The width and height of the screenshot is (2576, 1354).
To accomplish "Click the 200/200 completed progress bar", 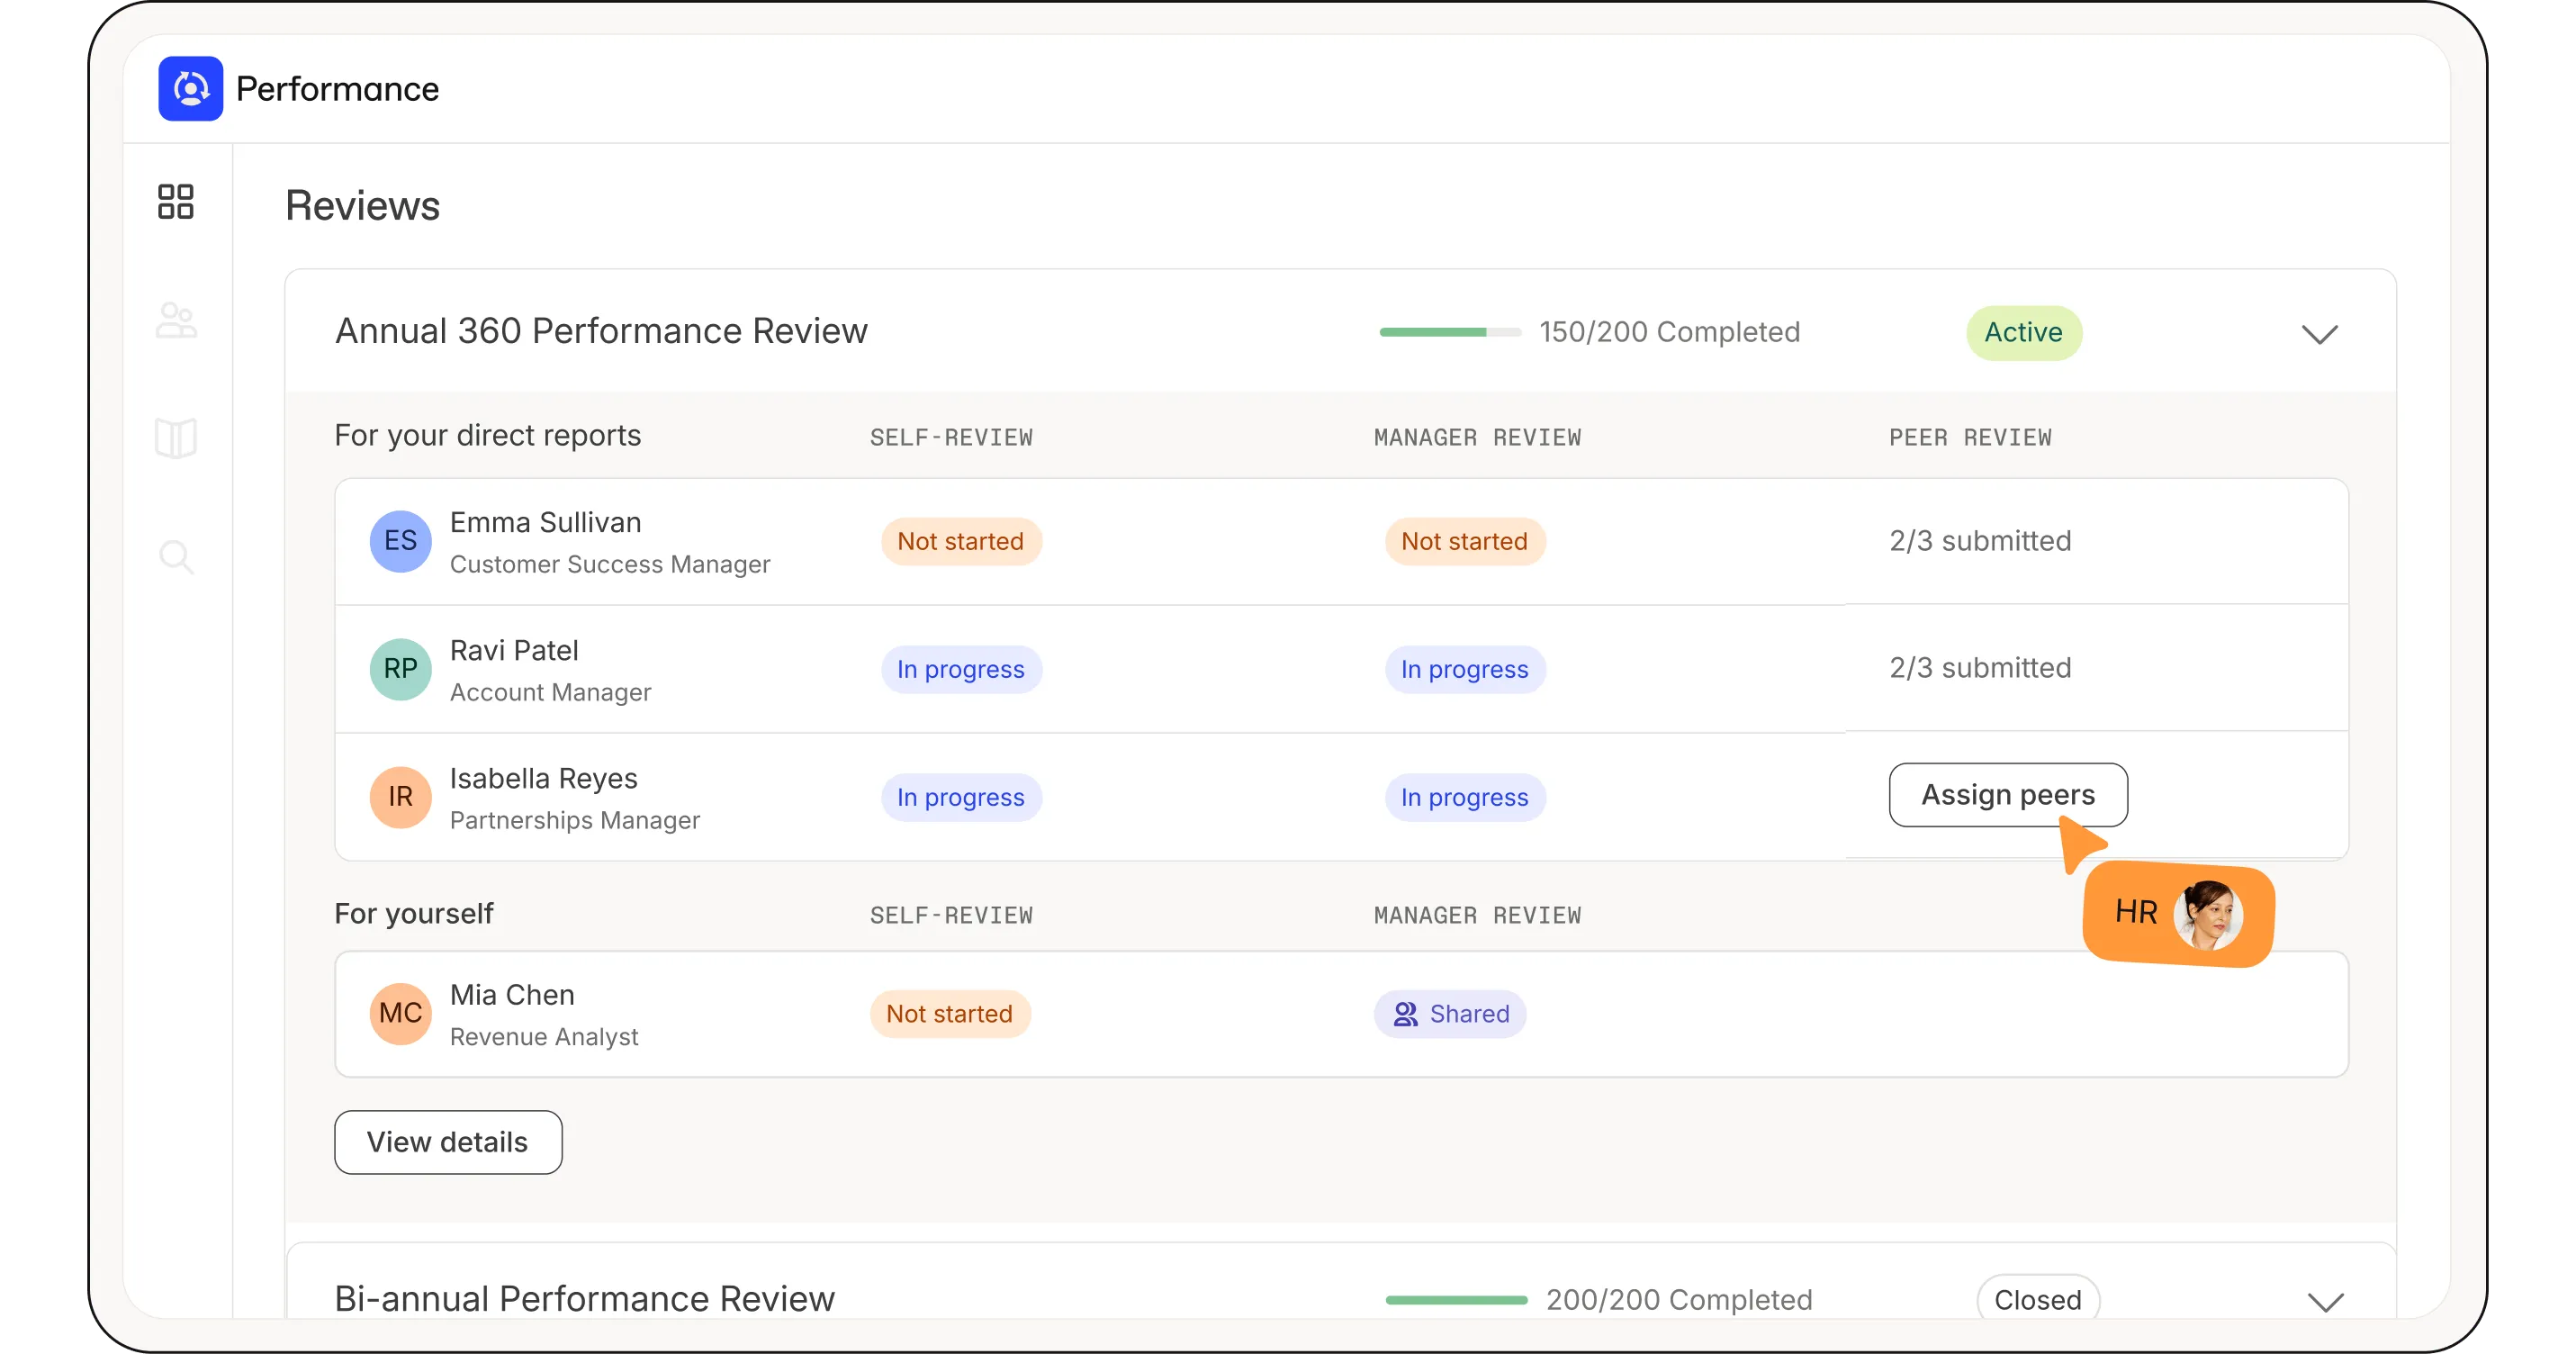I will (x=1456, y=1300).
